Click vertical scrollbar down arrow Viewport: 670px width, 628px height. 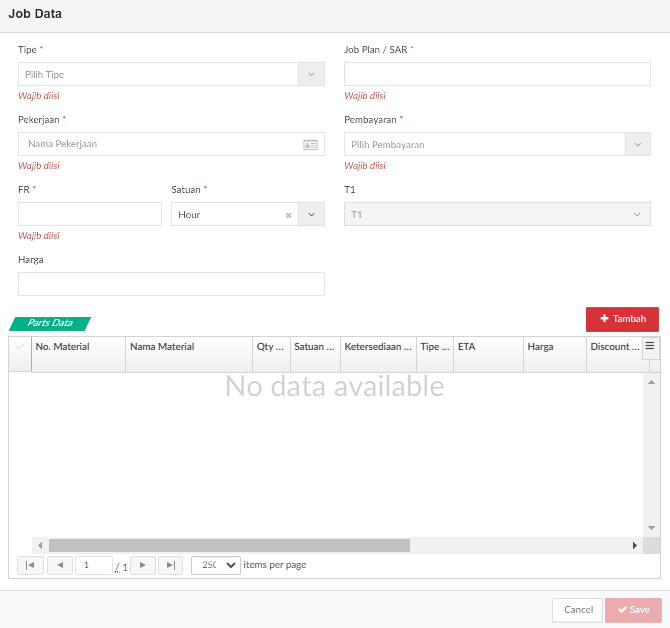[651, 528]
